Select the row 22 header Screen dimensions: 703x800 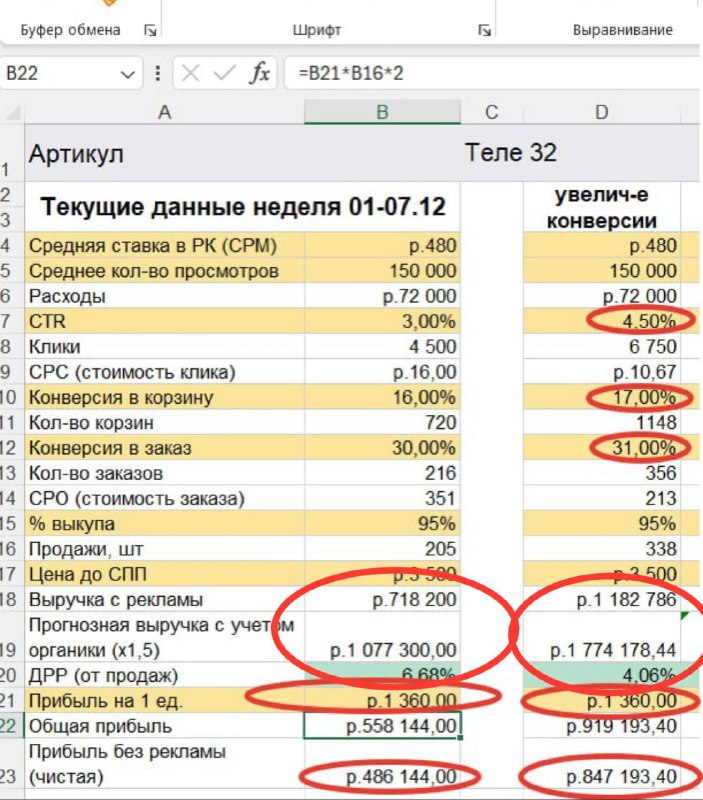(x=9, y=726)
